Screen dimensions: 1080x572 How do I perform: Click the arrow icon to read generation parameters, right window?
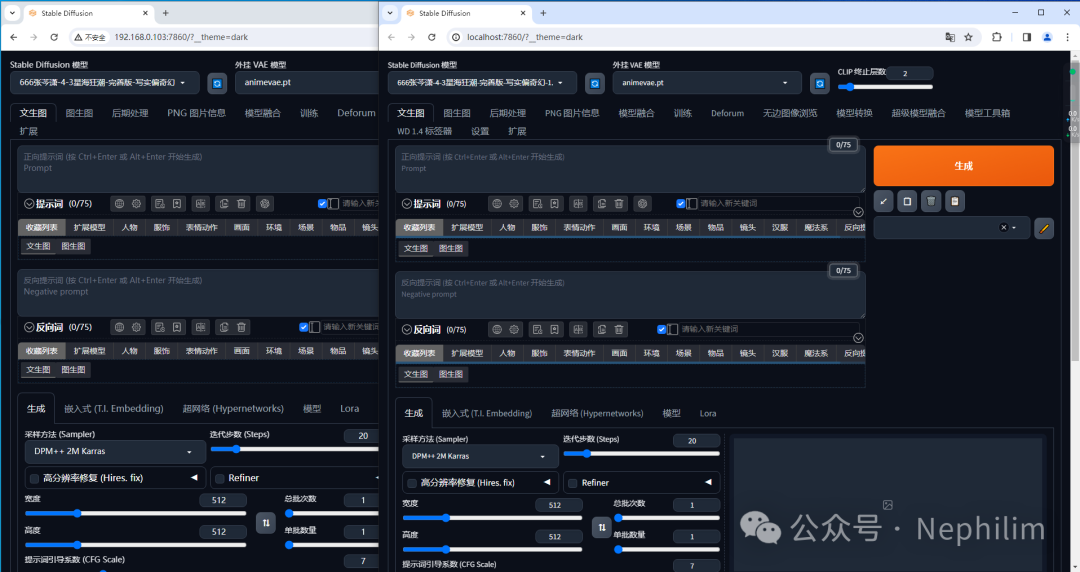click(x=883, y=201)
